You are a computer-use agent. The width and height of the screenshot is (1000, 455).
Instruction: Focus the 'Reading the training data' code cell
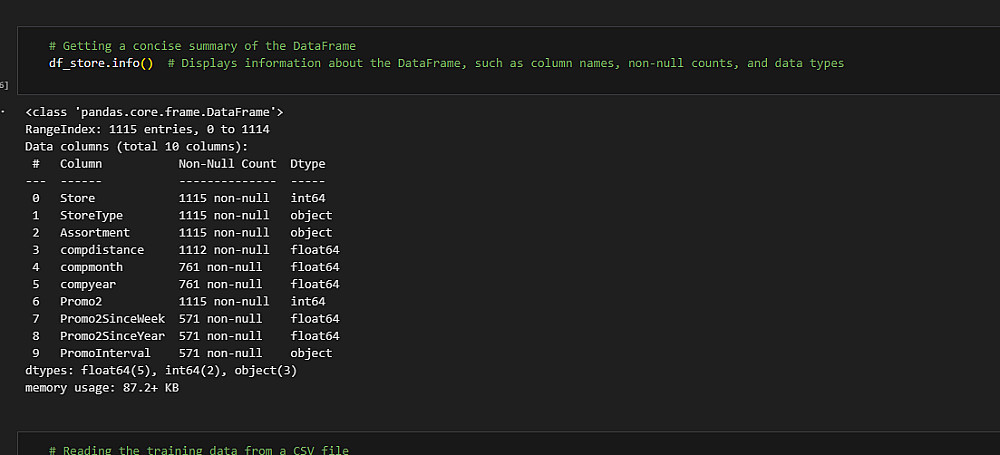(500, 449)
